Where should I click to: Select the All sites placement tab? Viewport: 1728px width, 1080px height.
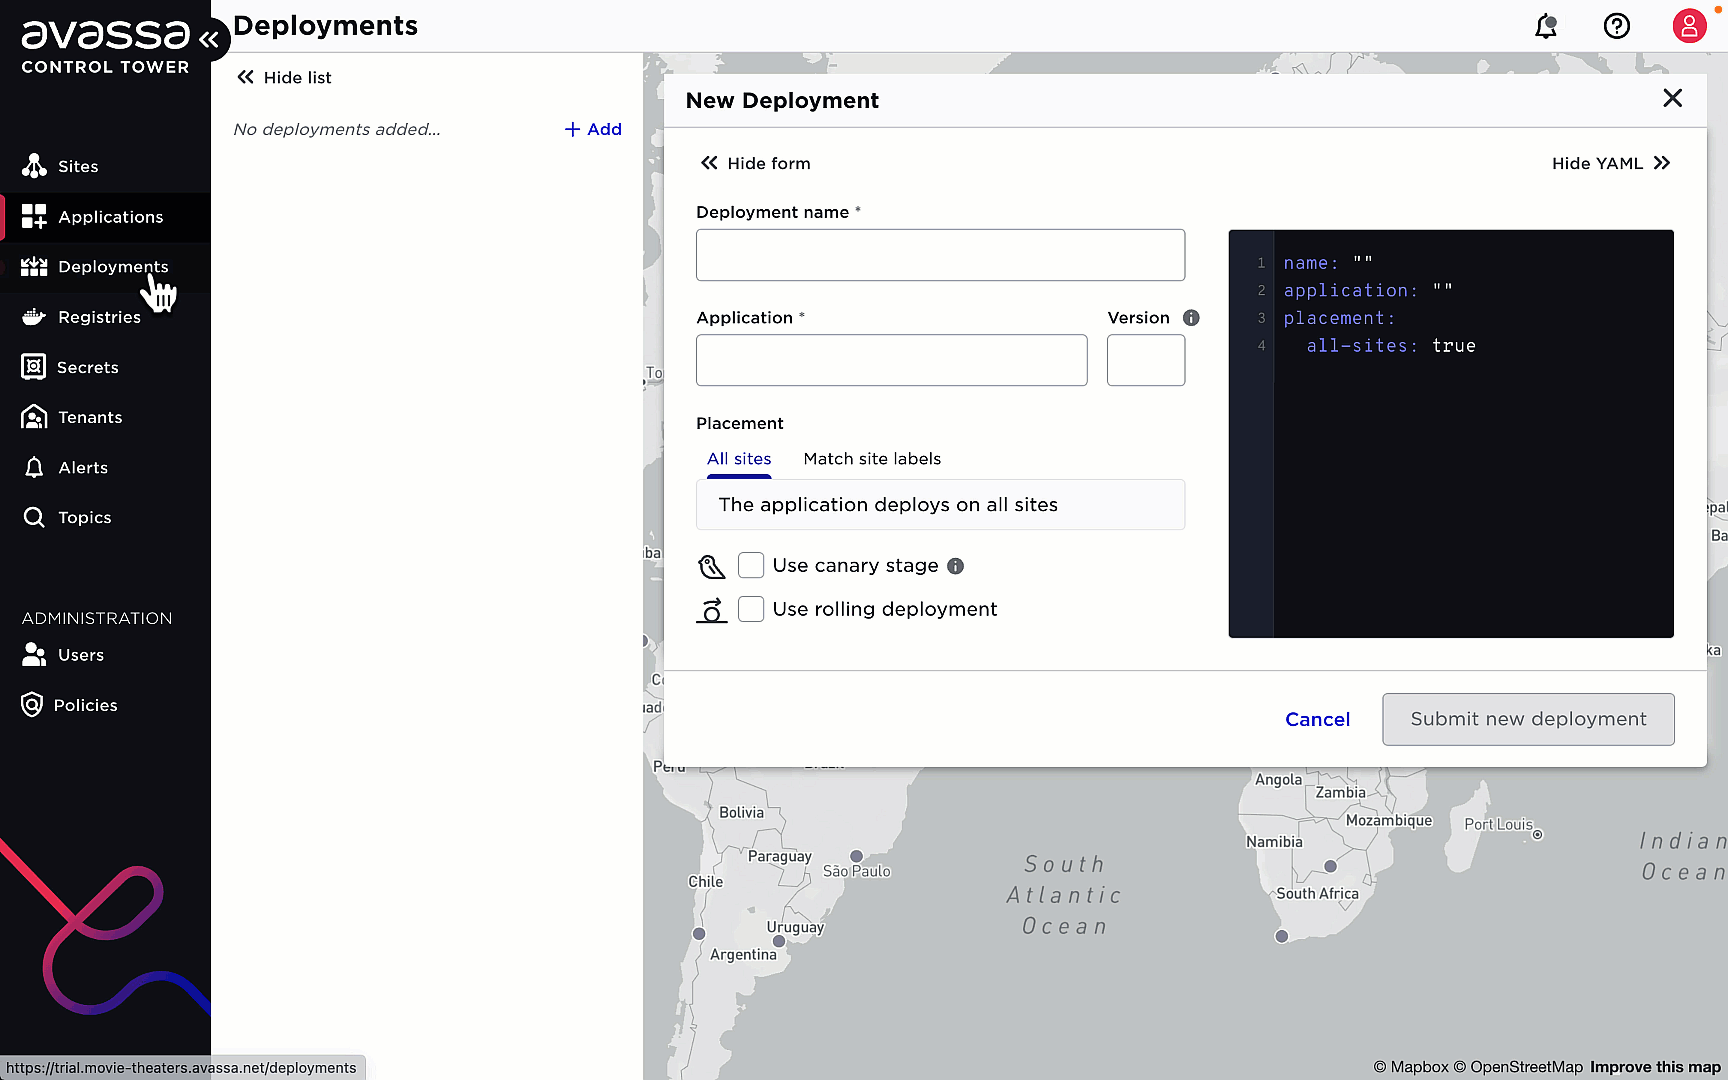[x=739, y=459]
